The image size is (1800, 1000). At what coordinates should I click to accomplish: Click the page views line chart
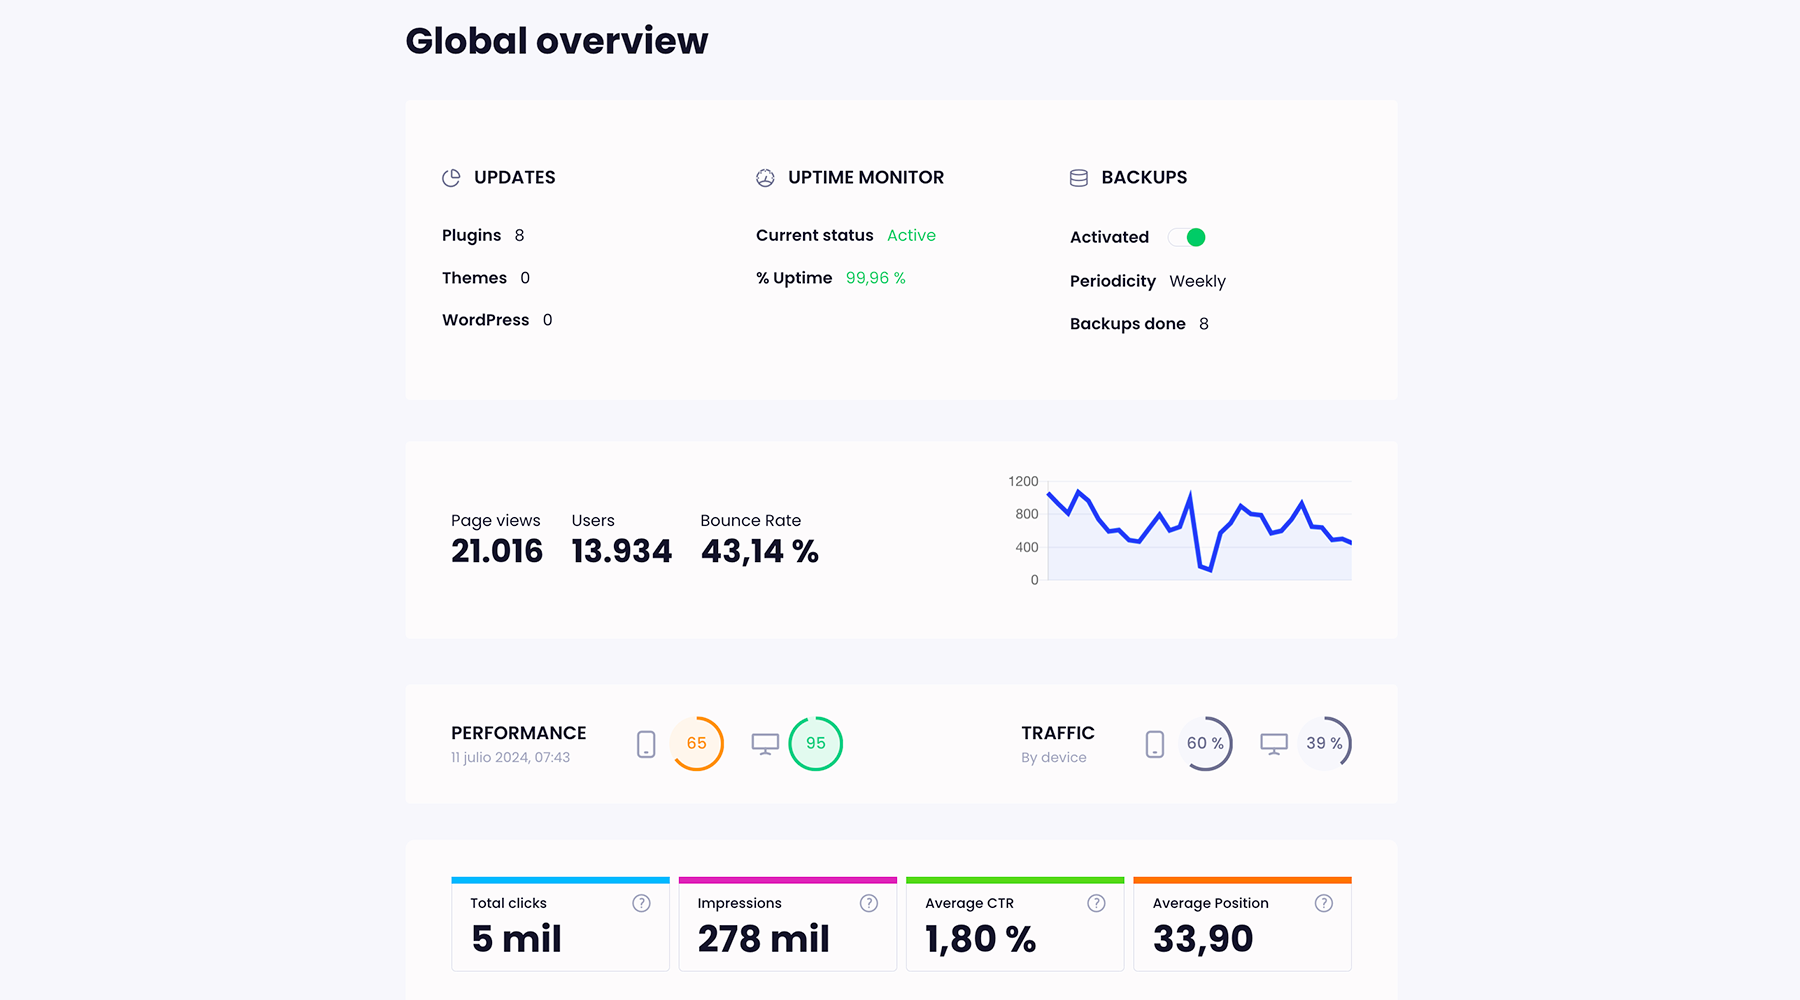coord(1199,531)
